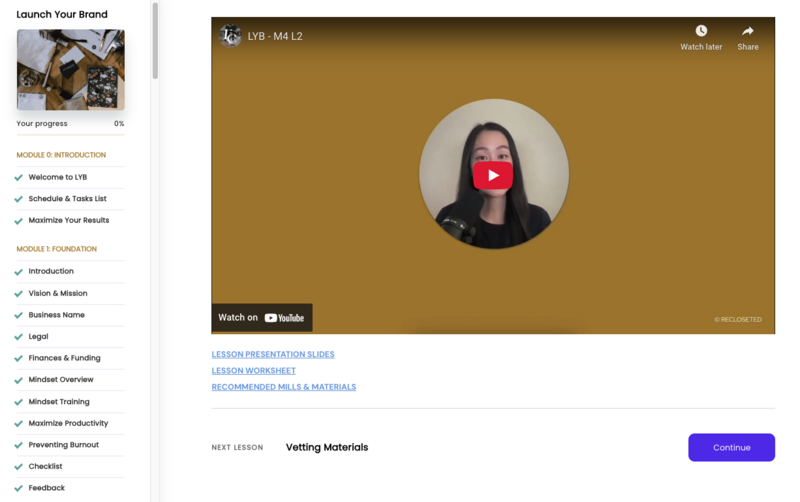Click Watch on YouTube
Image resolution: width=800 pixels, height=502 pixels.
click(x=262, y=317)
